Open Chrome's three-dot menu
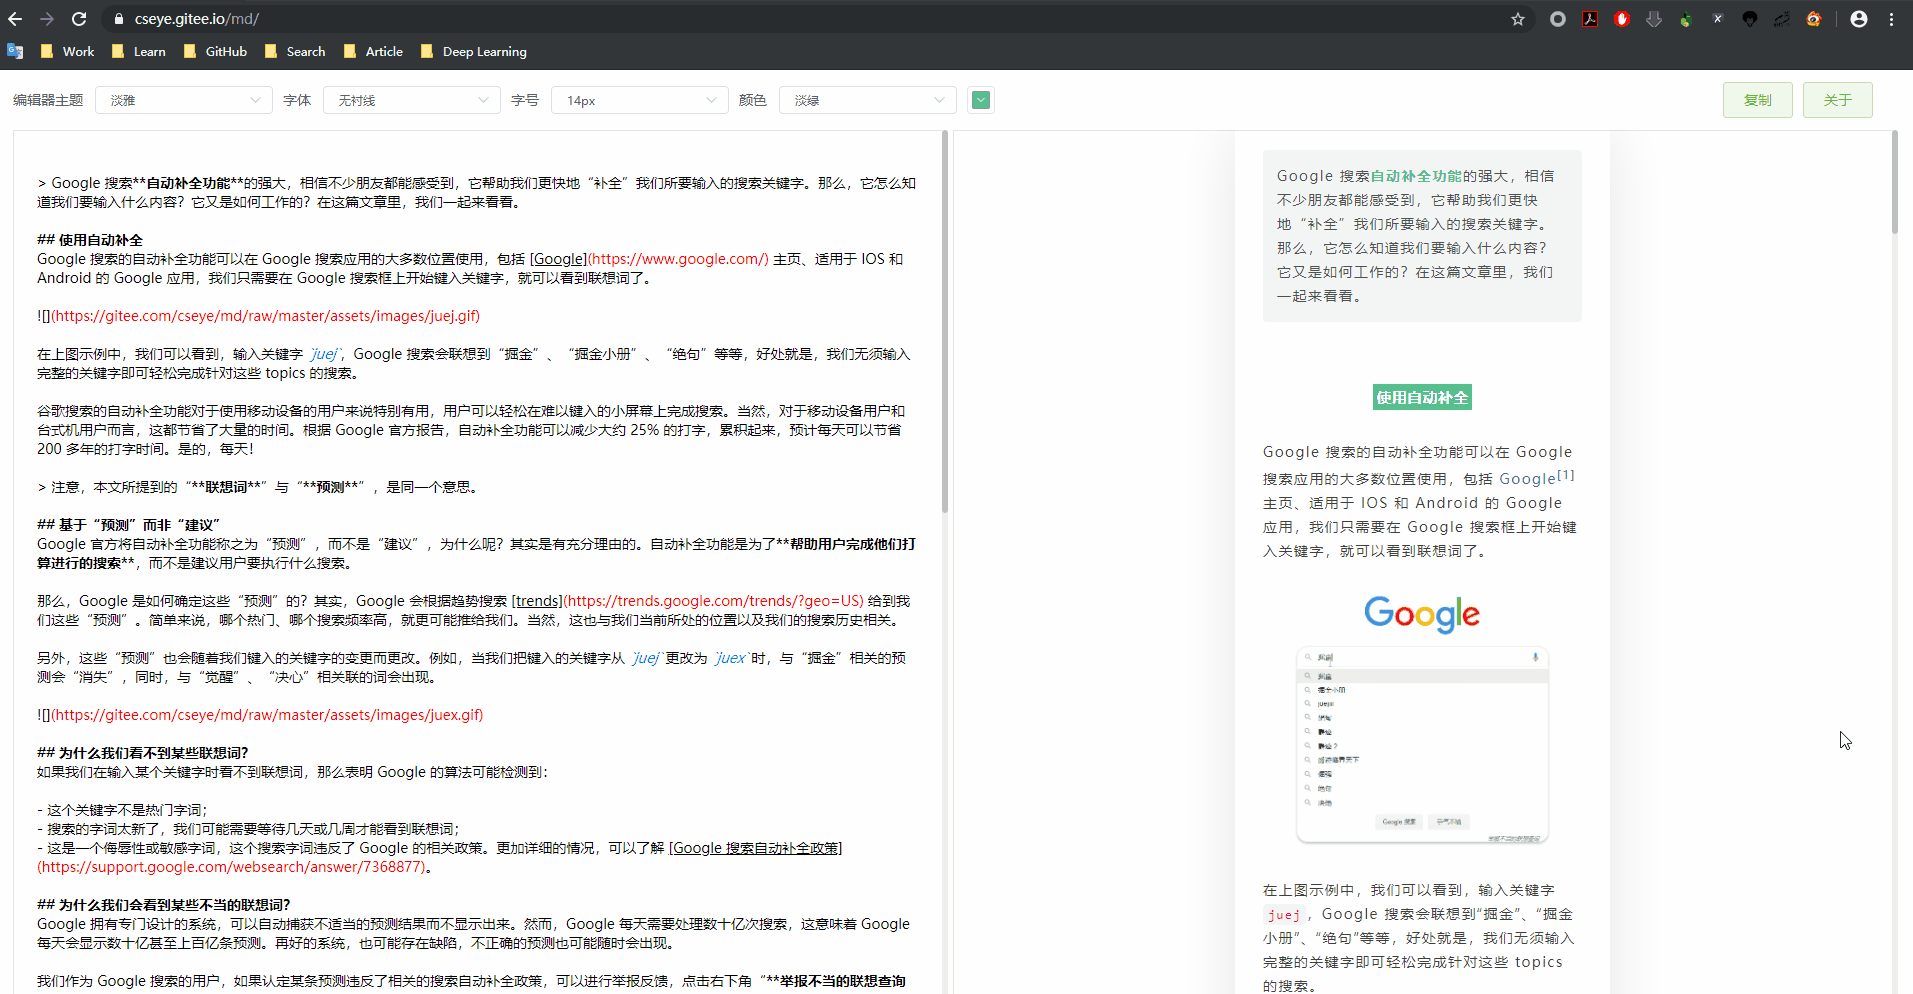Viewport: 1913px width, 994px height. point(1892,19)
